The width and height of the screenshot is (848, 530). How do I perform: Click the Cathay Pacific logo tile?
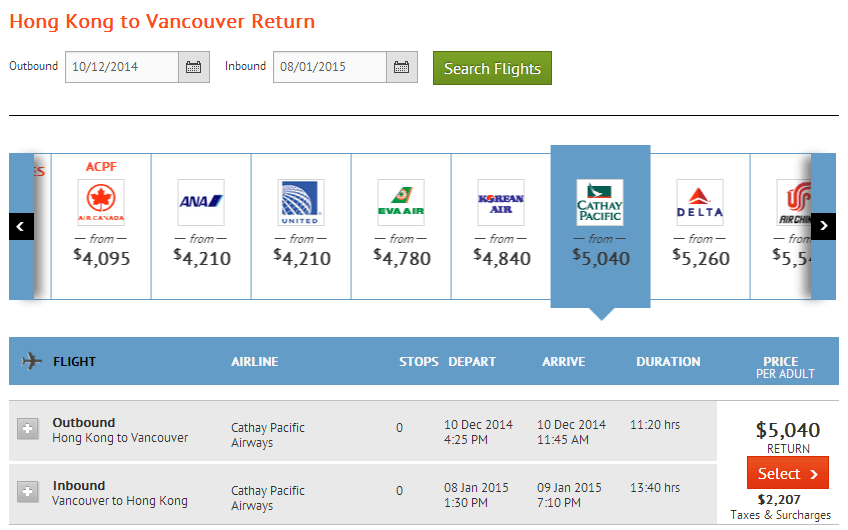600,202
